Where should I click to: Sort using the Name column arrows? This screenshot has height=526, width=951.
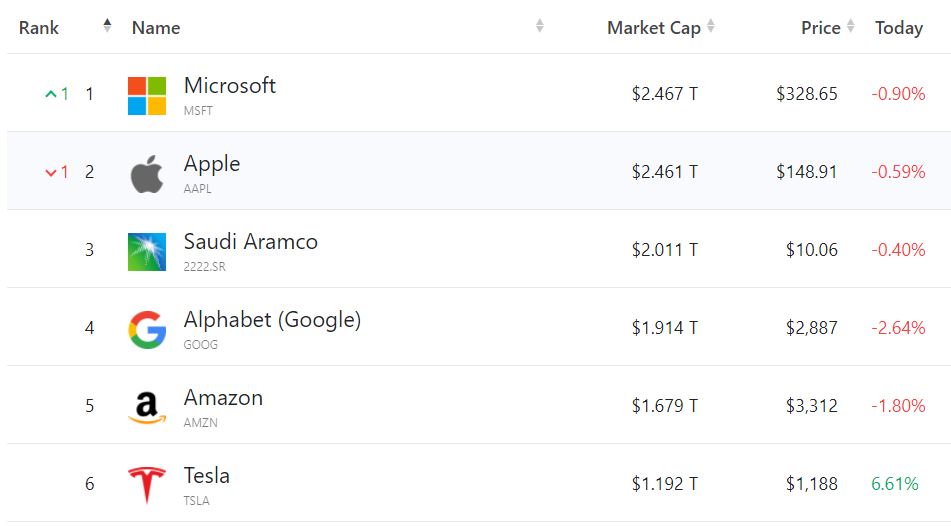click(540, 27)
